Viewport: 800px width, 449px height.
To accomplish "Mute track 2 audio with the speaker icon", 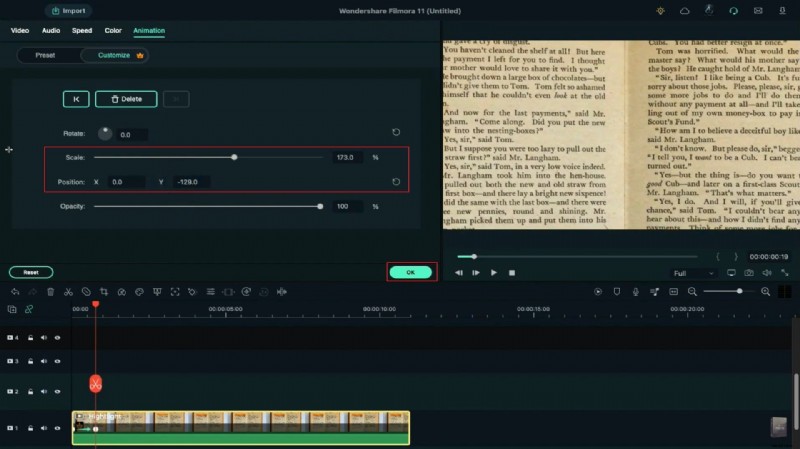I will (x=44, y=391).
